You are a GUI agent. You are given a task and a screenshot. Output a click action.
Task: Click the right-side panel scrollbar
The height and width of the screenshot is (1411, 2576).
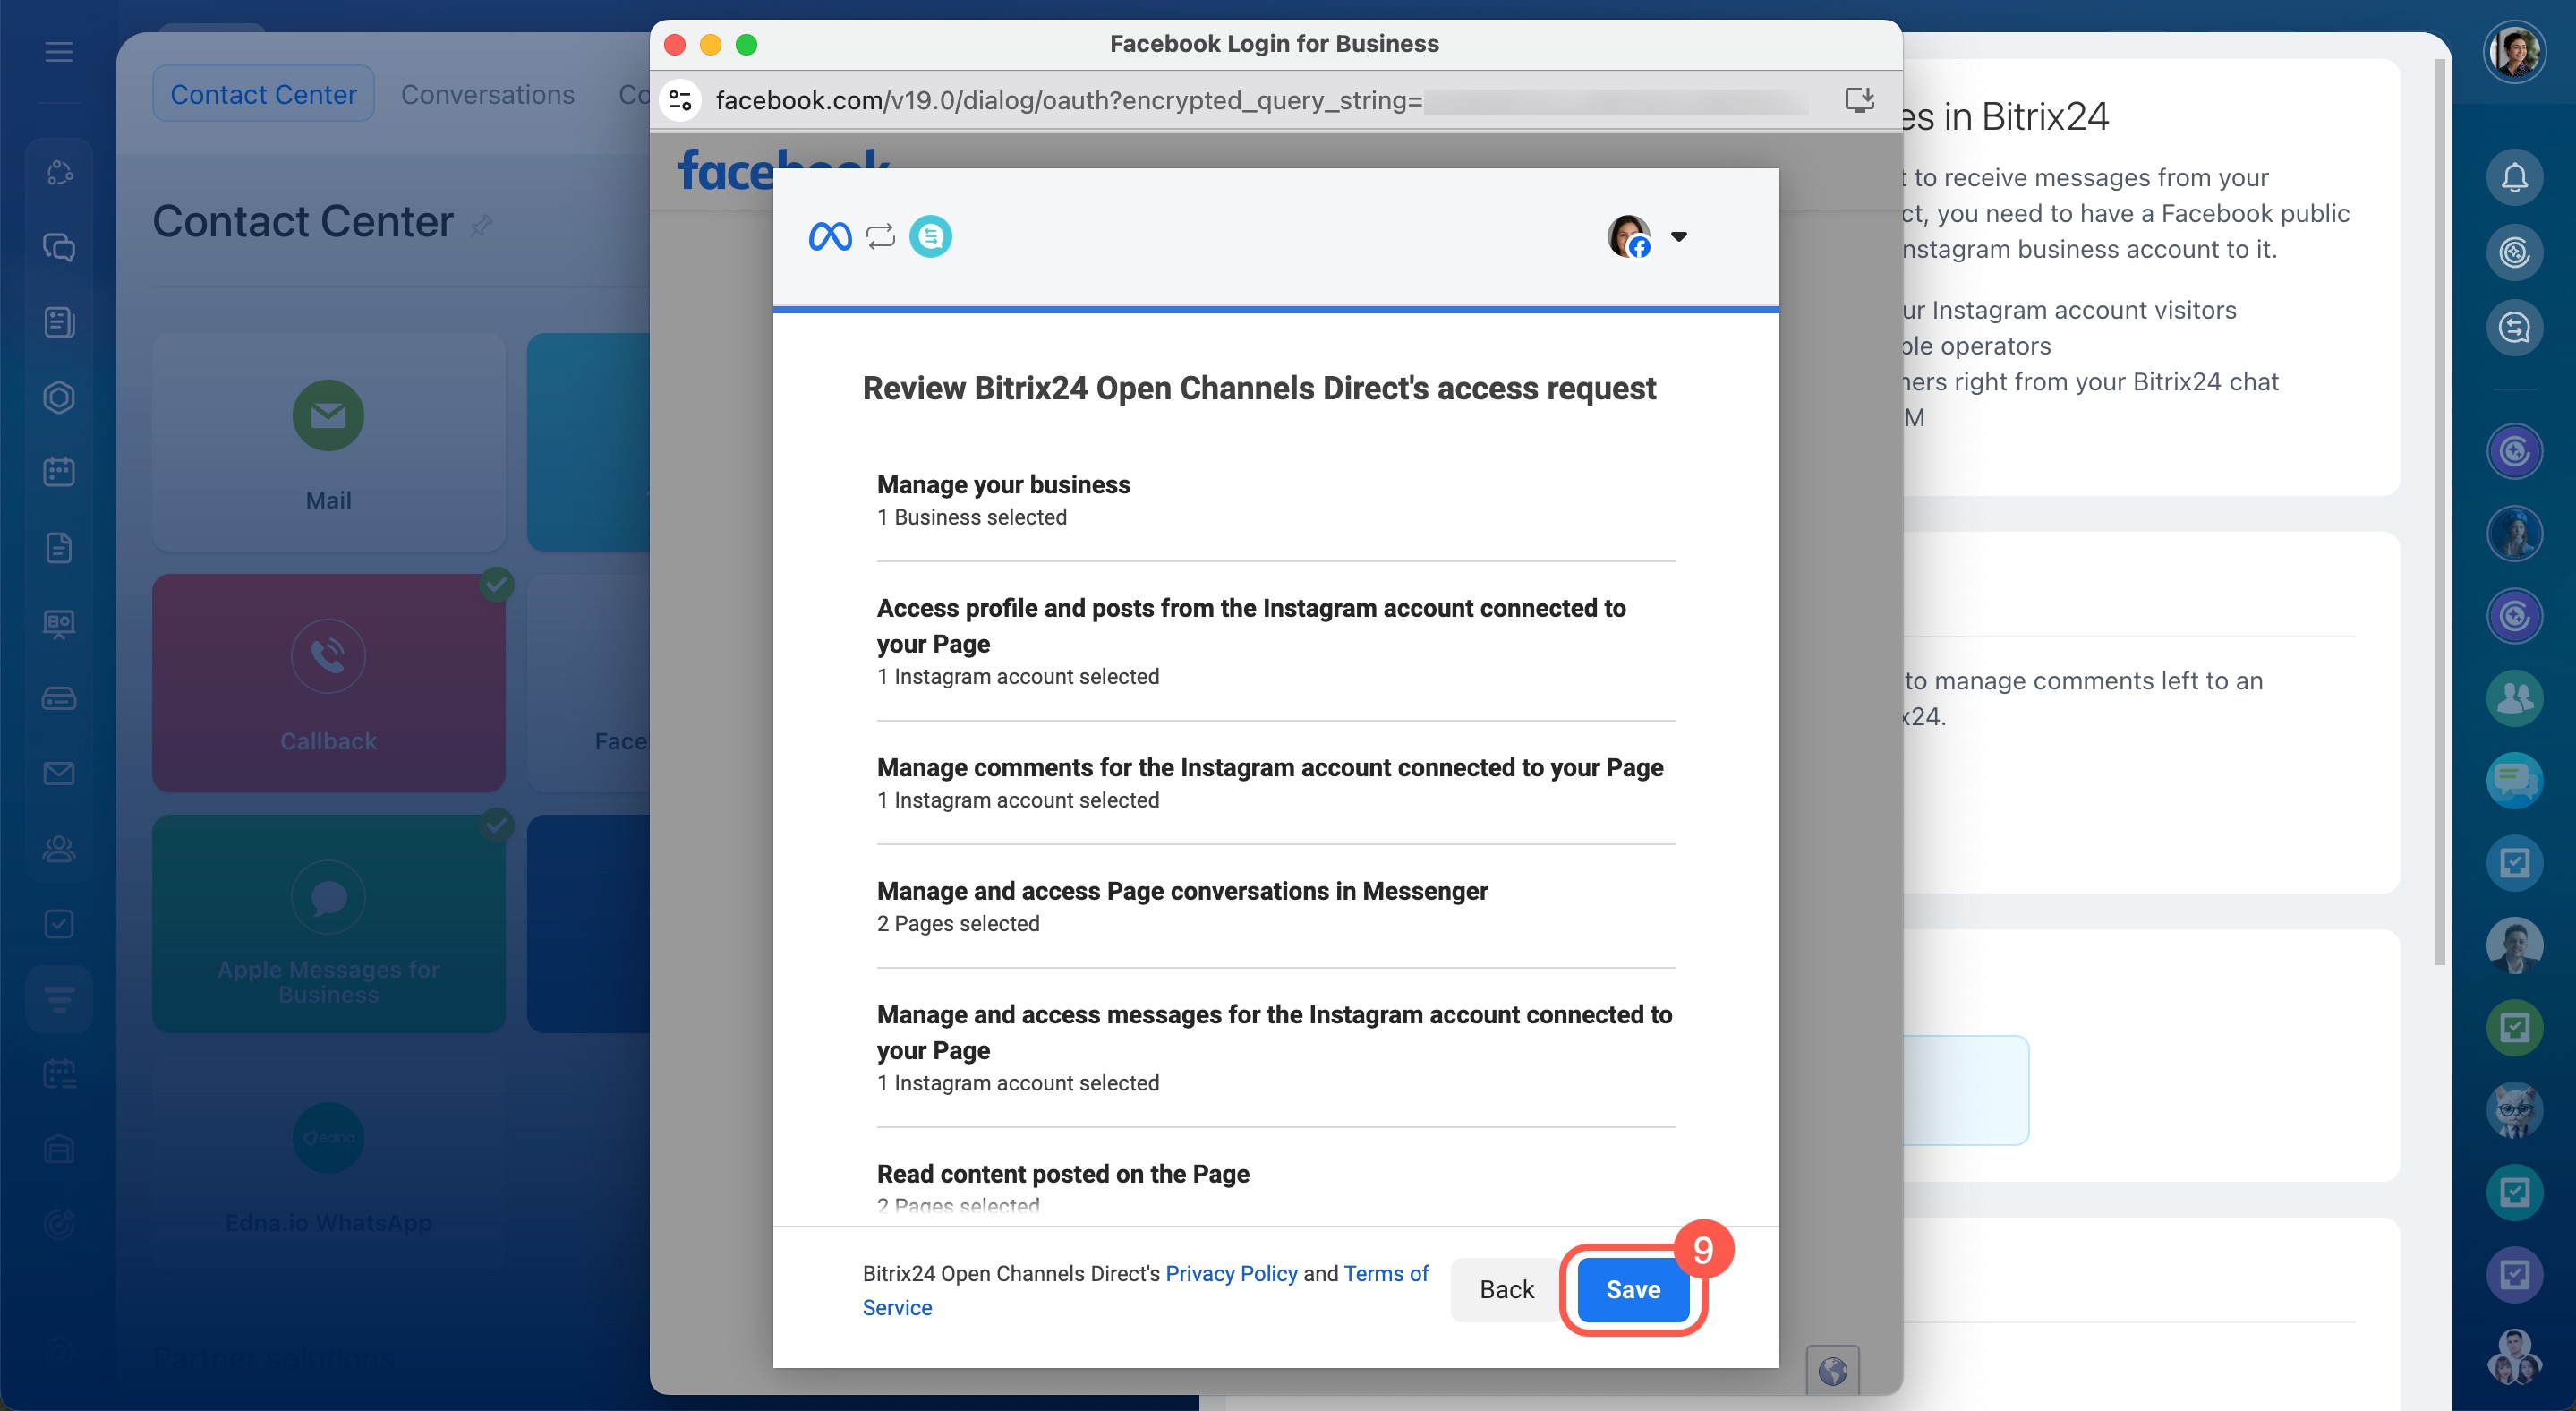(x=2440, y=510)
